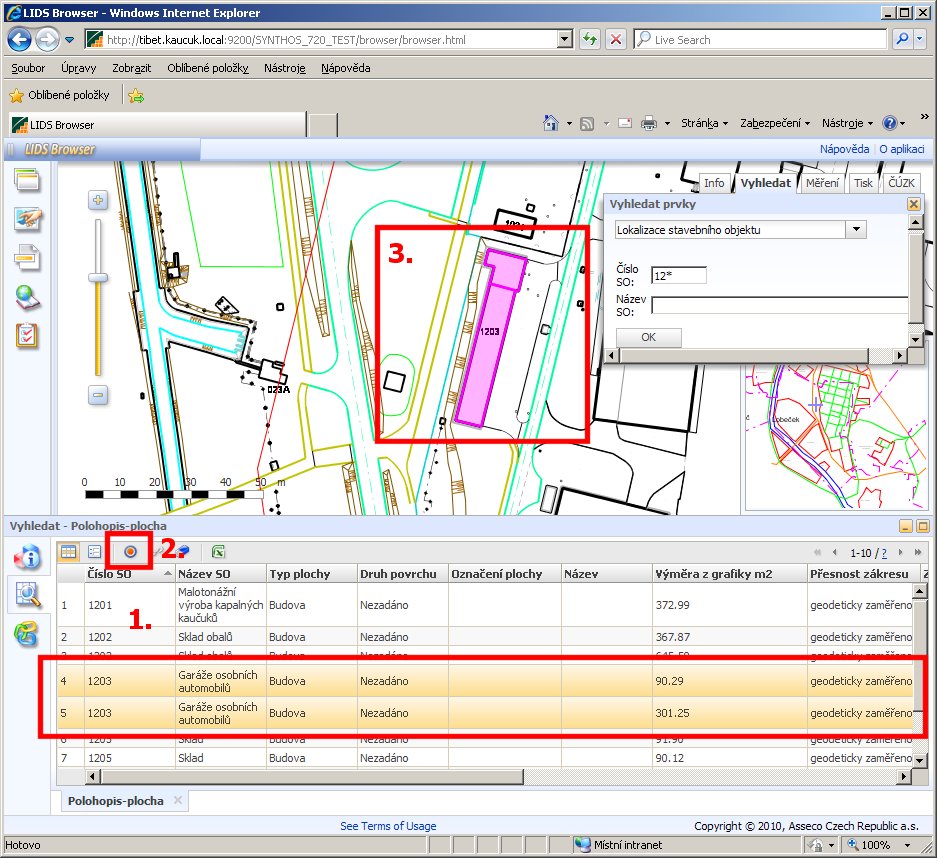Click the chain link icon beside results
The image size is (937, 858).
click(27, 634)
